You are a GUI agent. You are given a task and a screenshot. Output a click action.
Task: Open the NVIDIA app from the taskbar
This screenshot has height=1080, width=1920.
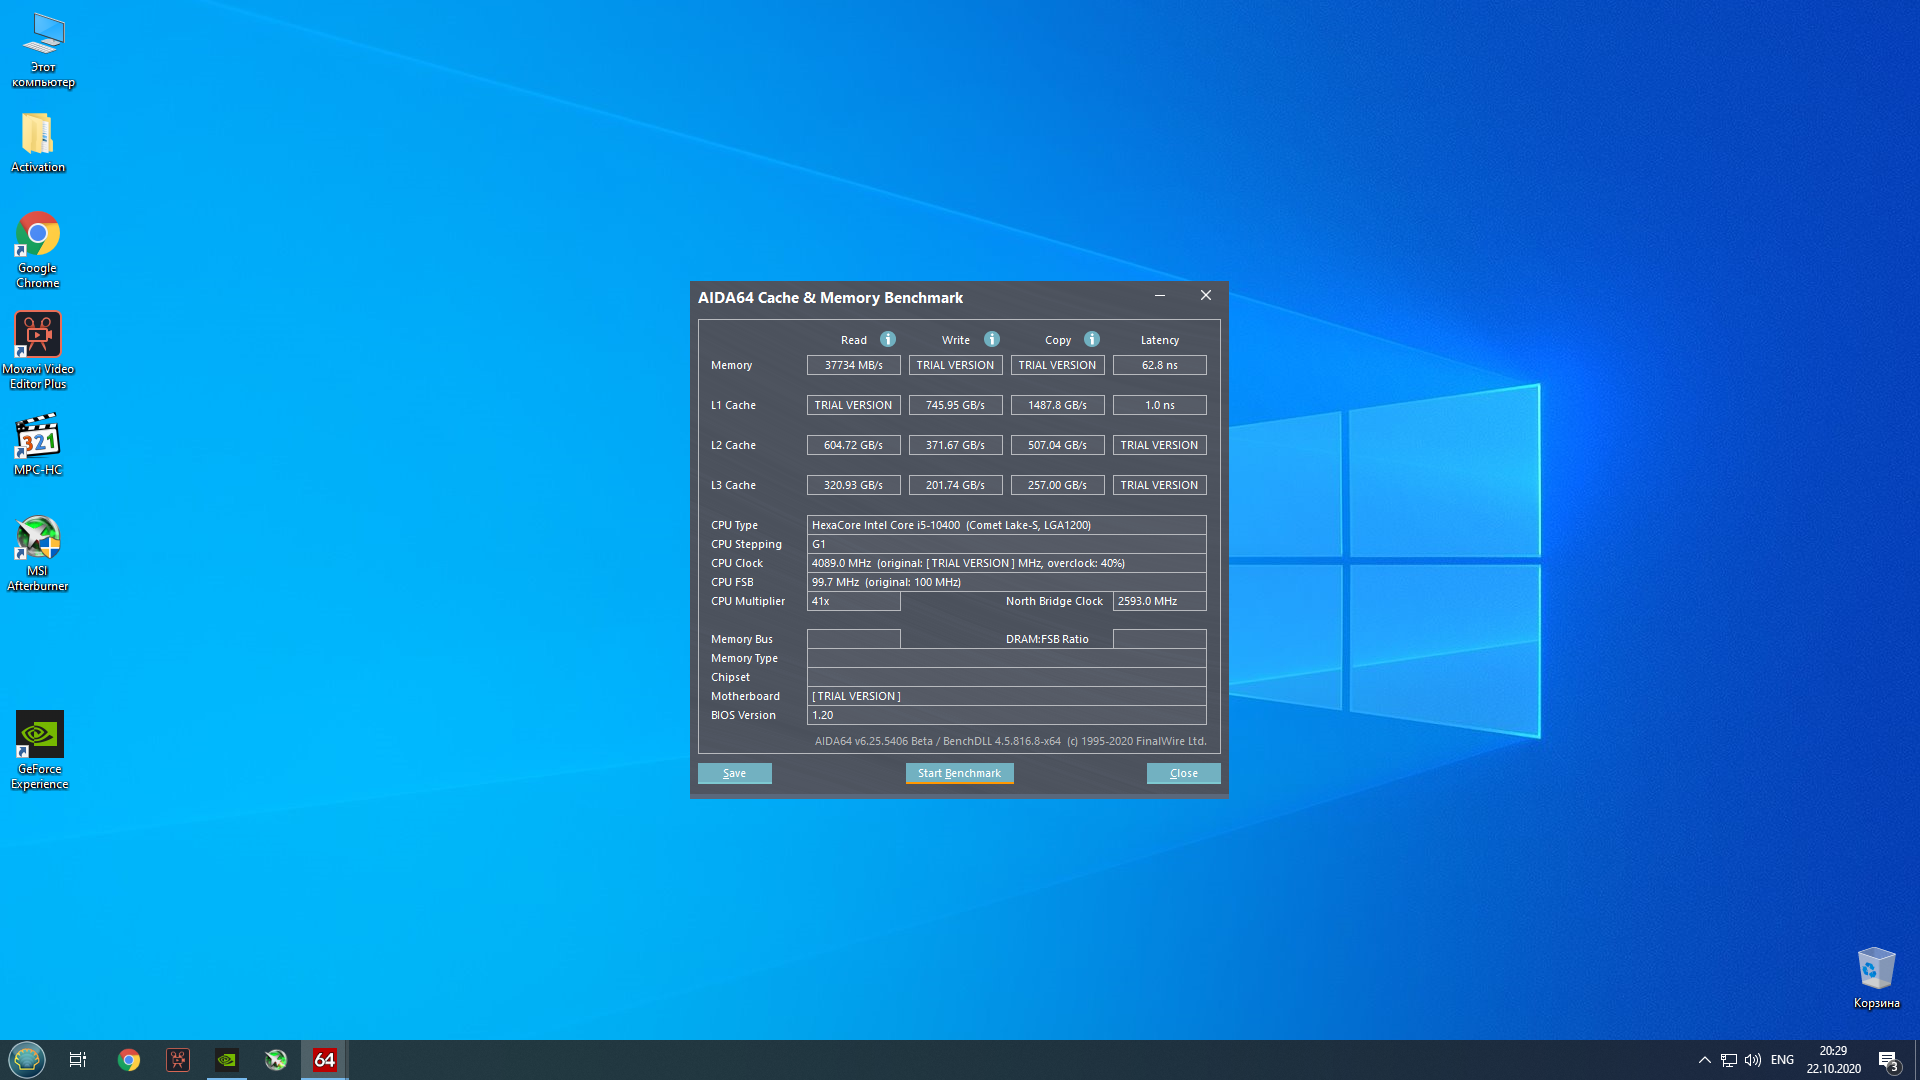pyautogui.click(x=226, y=1059)
